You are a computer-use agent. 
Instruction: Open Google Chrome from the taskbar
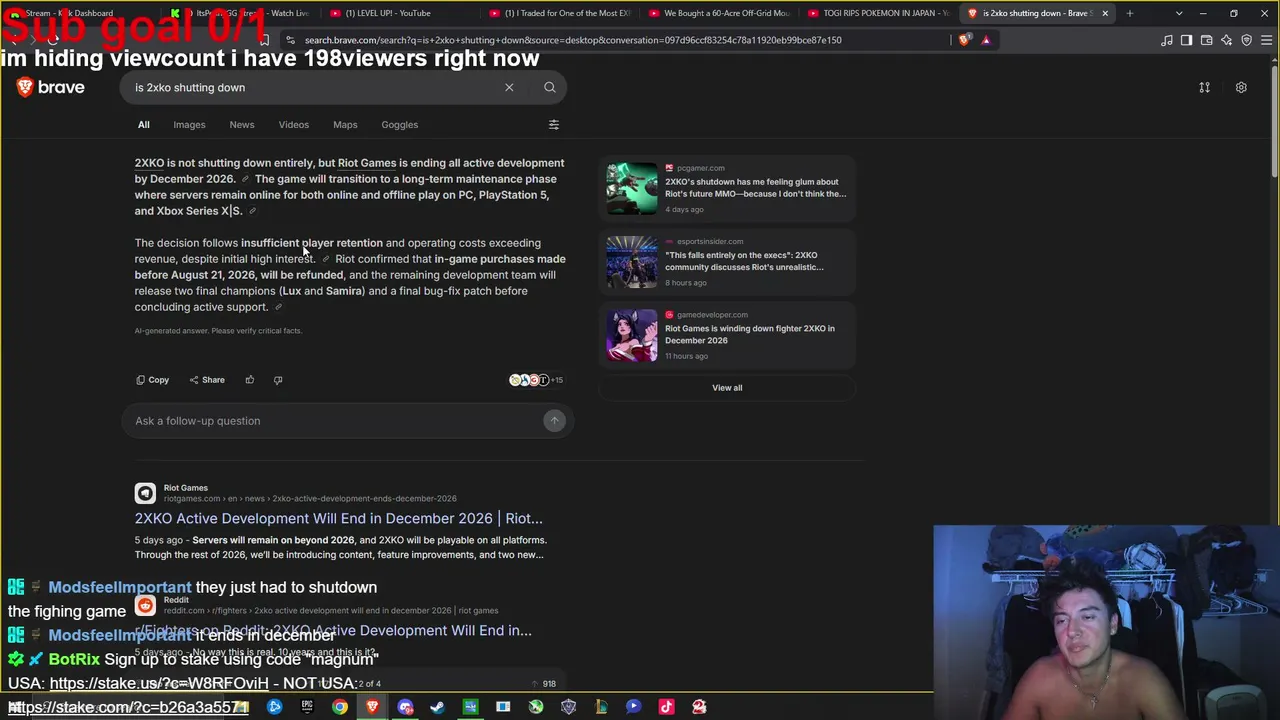[x=340, y=707]
